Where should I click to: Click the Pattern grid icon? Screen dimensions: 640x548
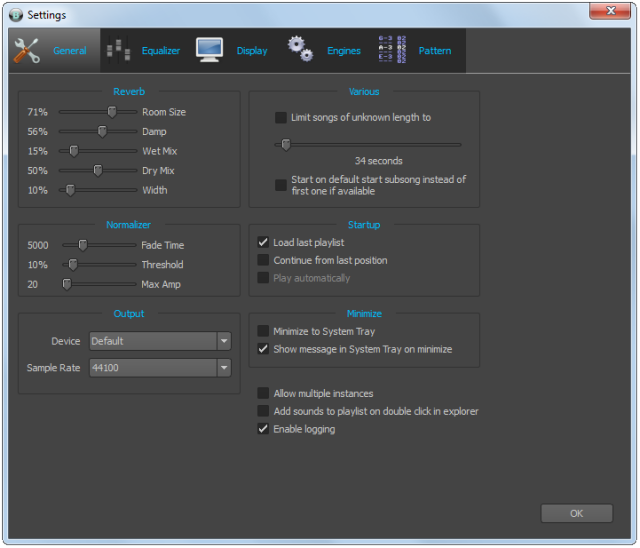pos(391,51)
